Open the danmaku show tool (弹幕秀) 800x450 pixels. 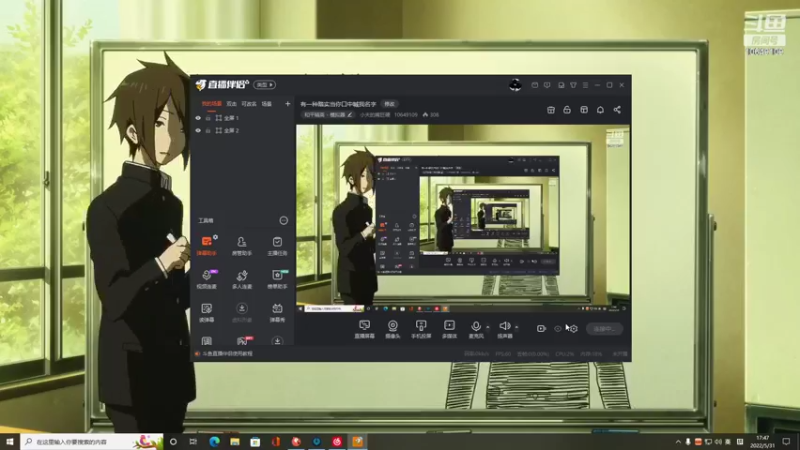(277, 312)
